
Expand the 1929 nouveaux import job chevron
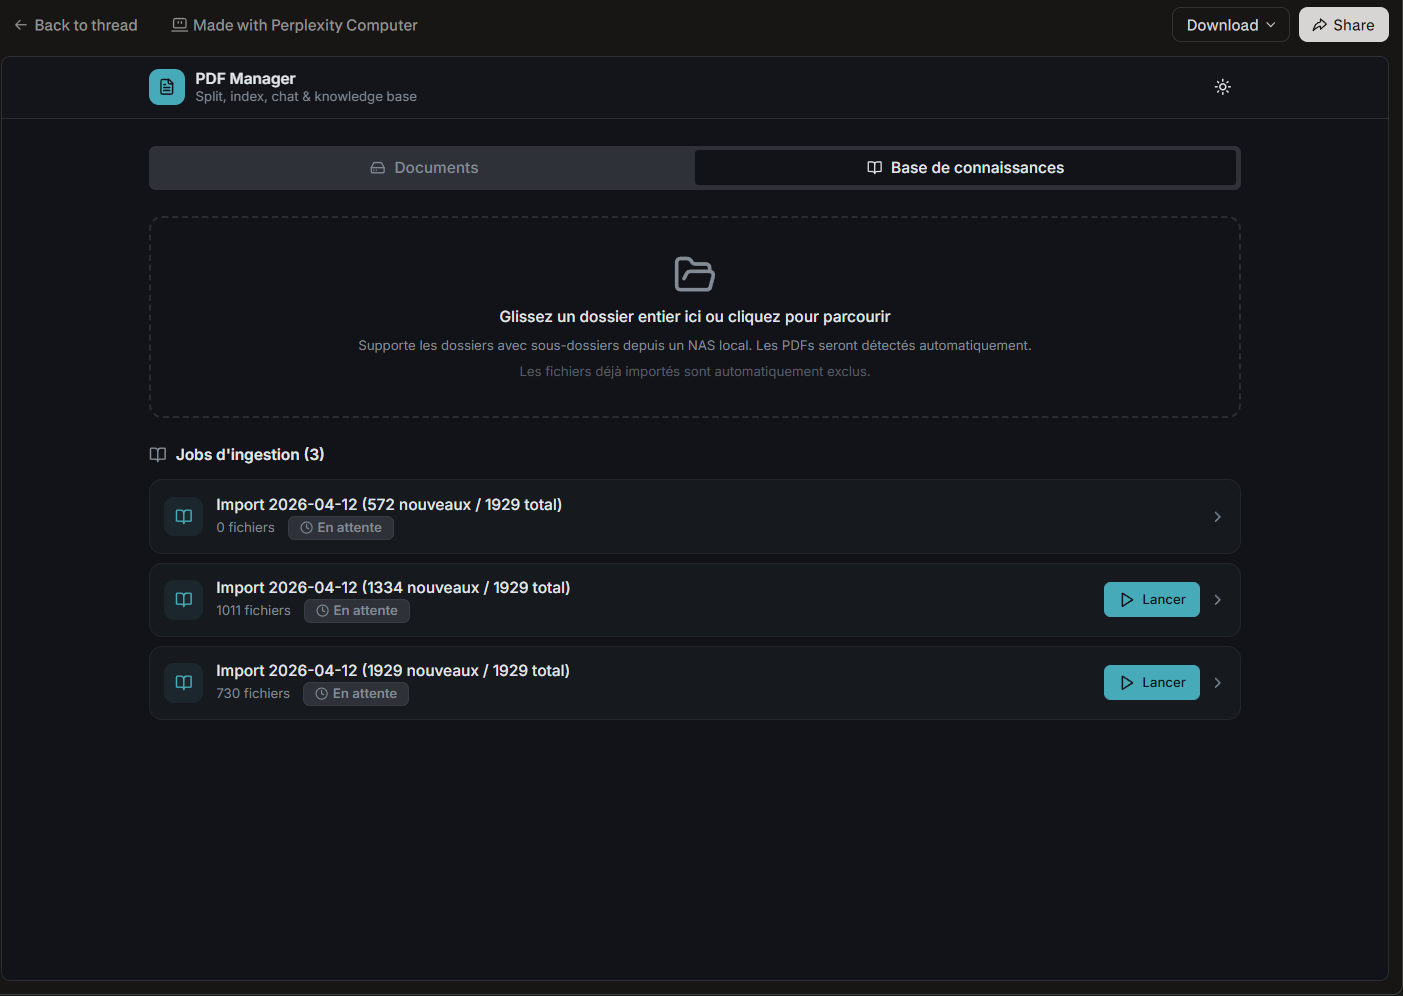point(1217,683)
